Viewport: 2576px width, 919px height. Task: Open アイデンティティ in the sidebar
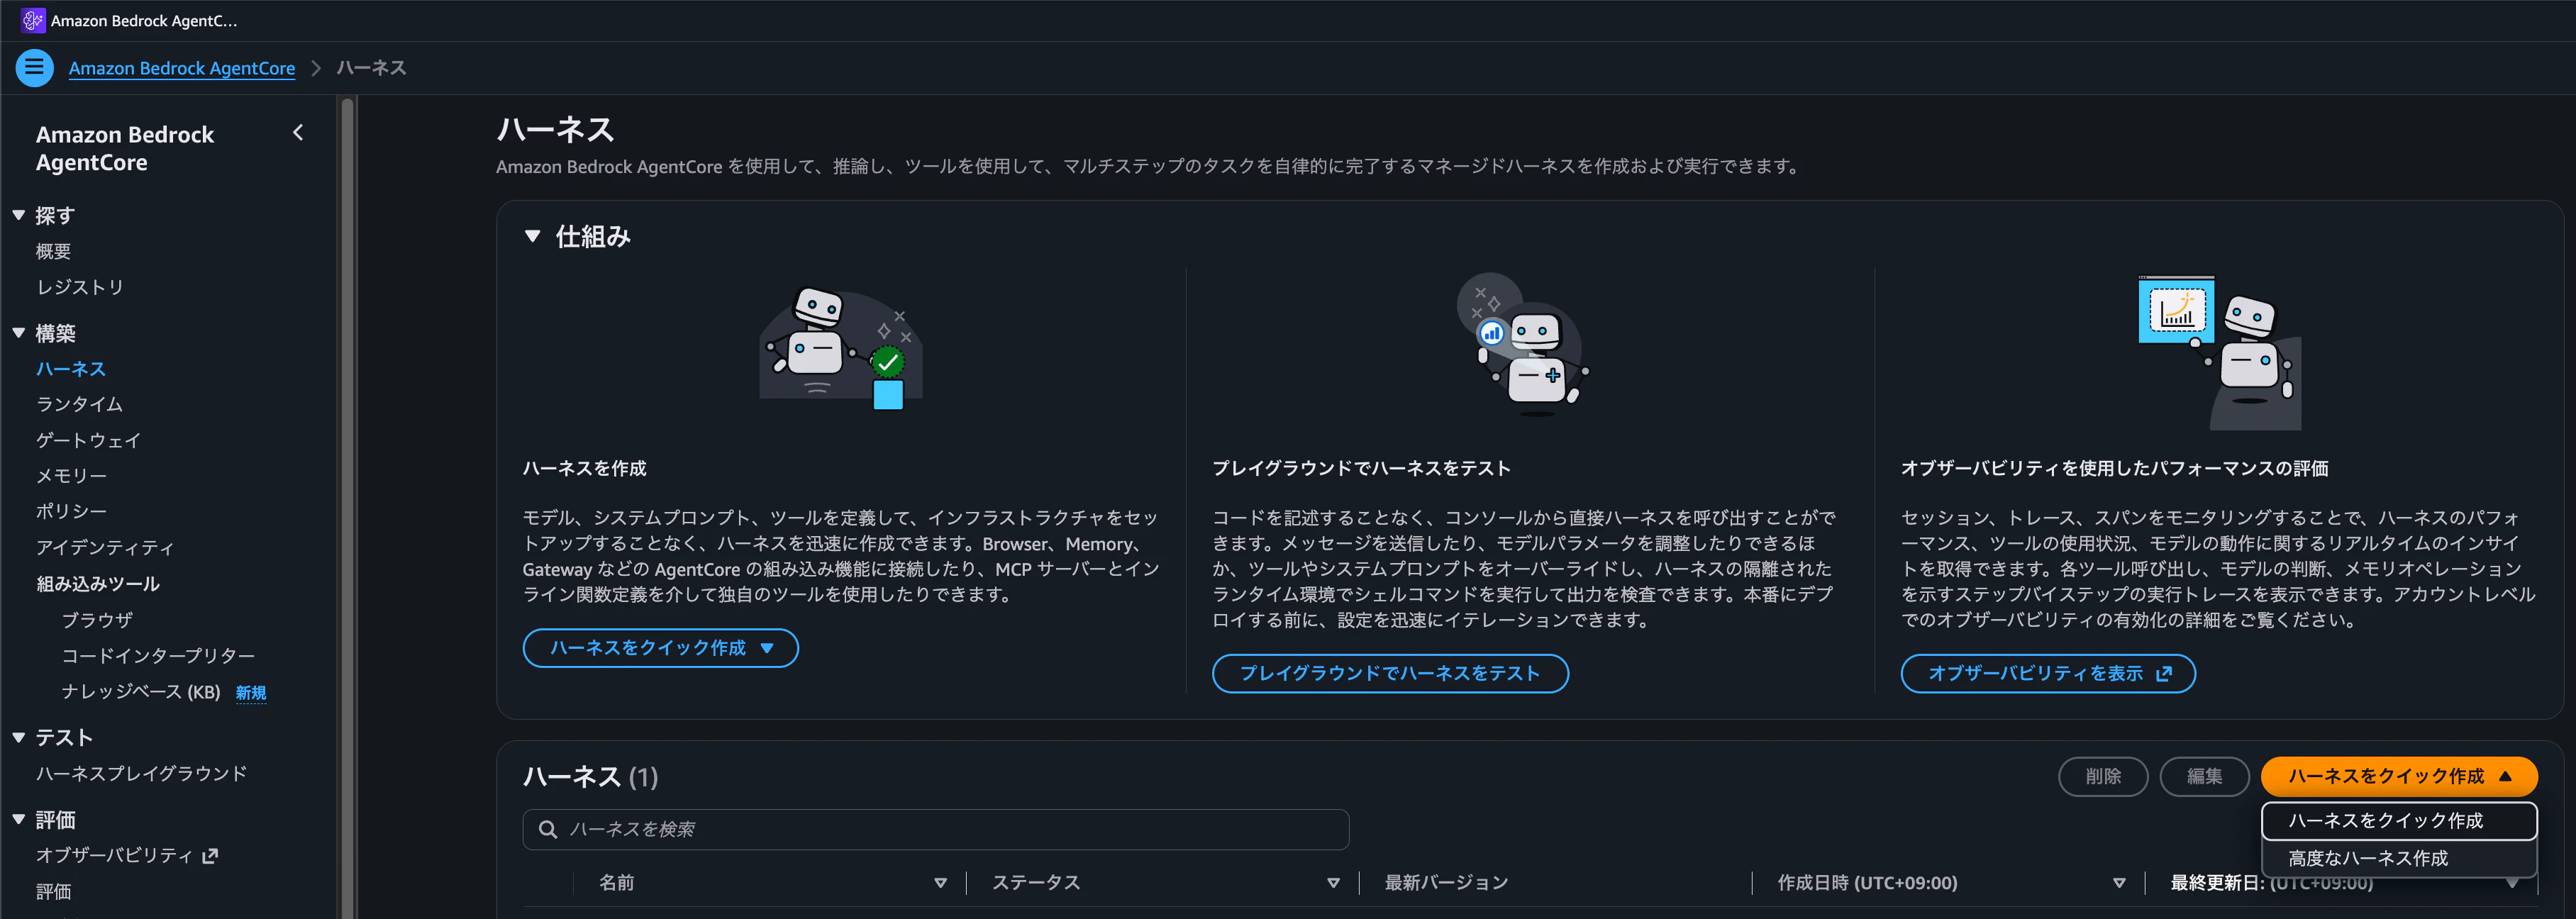(106, 547)
